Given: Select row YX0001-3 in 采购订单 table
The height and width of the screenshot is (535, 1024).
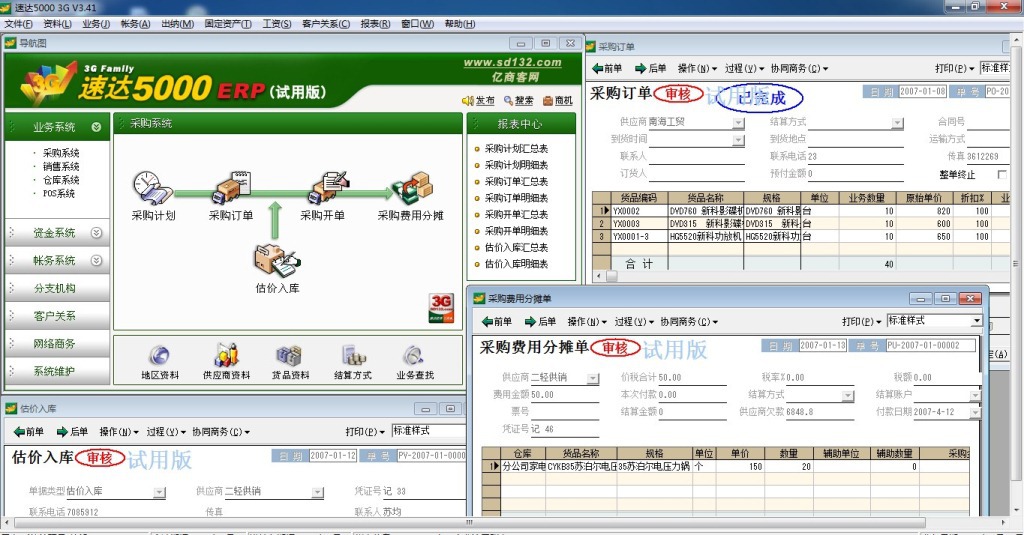Looking at the screenshot, I should [801, 236].
